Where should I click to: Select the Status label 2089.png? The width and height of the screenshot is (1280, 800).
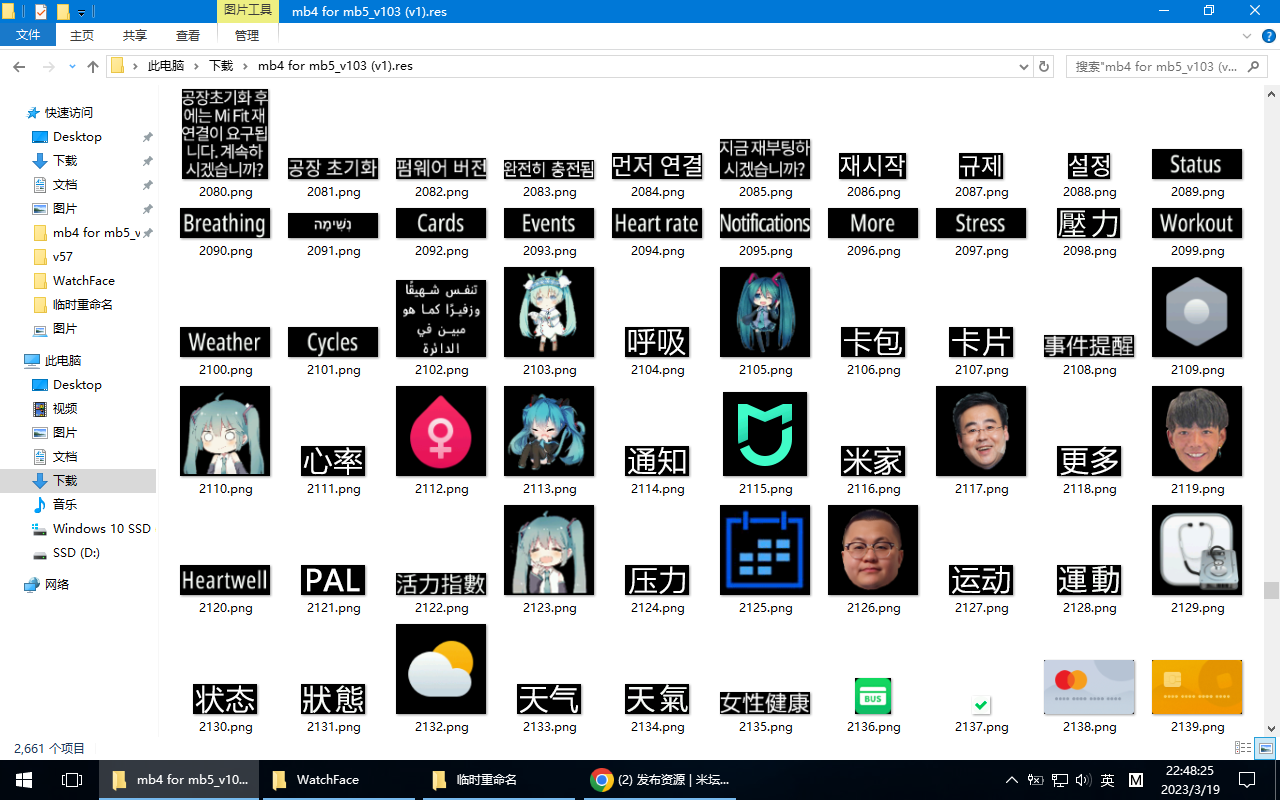(x=1197, y=164)
